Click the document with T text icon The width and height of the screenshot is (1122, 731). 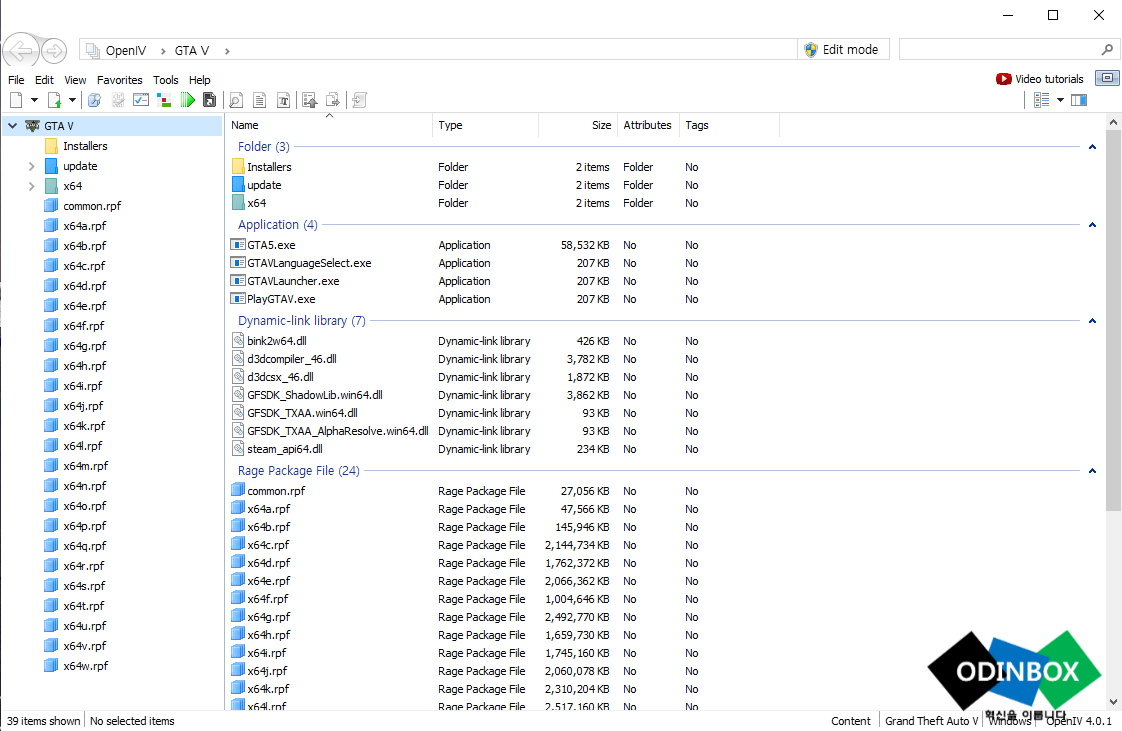[283, 100]
